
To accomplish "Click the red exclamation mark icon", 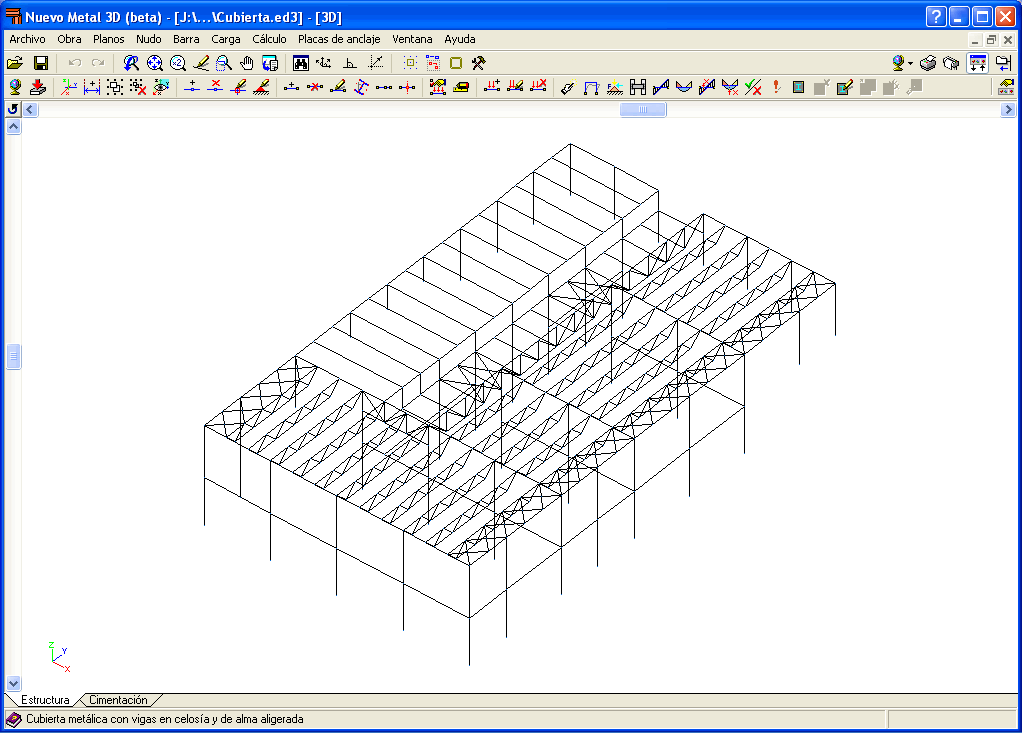I will [x=776, y=87].
